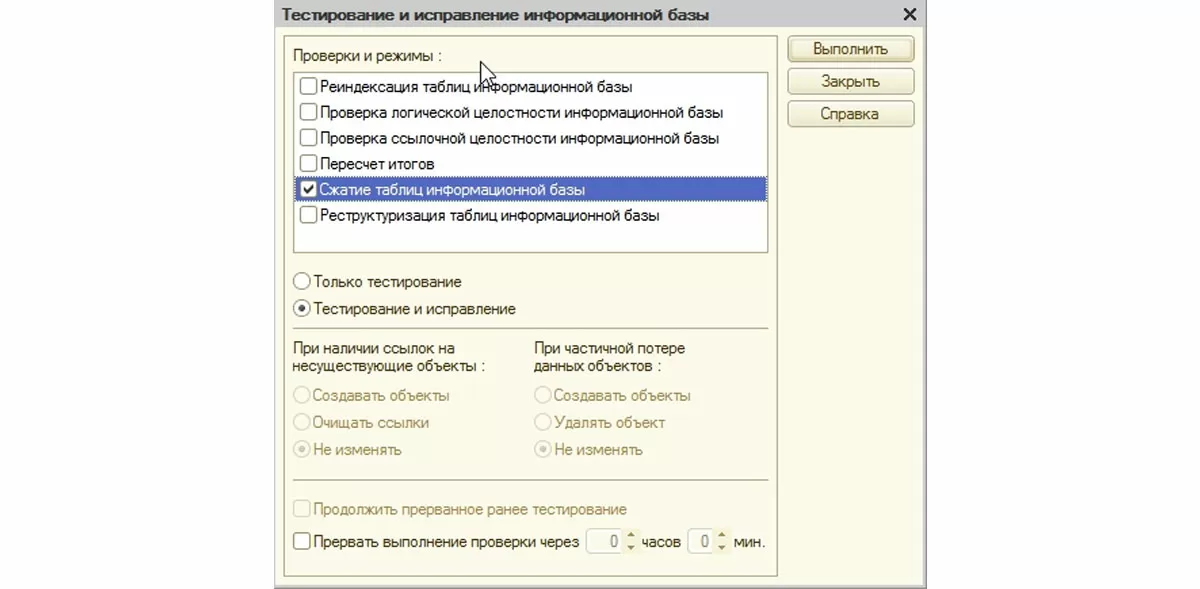
Task: Tick Продолжить прерванное ранее тестирование checkbox
Action: pos(302,510)
